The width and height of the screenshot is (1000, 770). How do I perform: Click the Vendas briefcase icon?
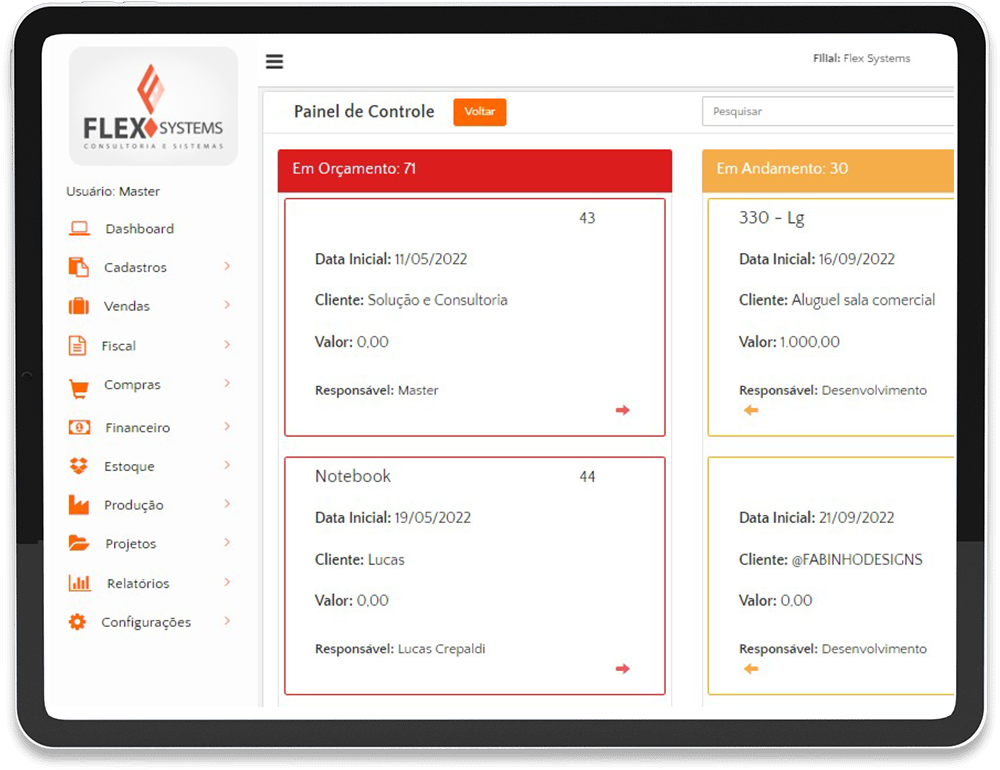(79, 306)
